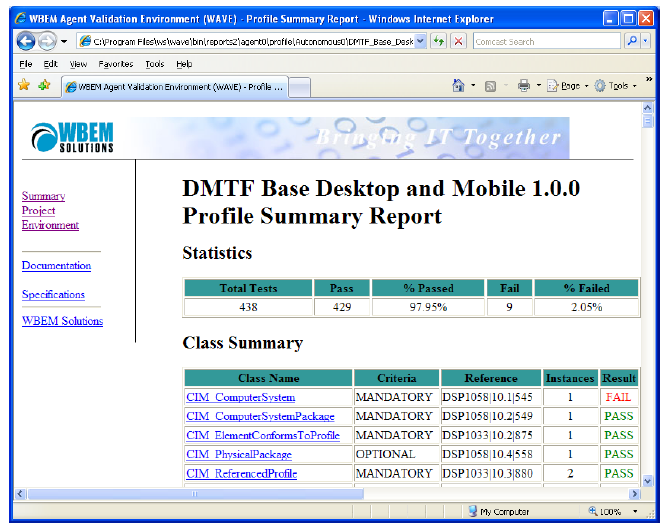
Task: Open the Documentation link
Action: click(x=56, y=265)
